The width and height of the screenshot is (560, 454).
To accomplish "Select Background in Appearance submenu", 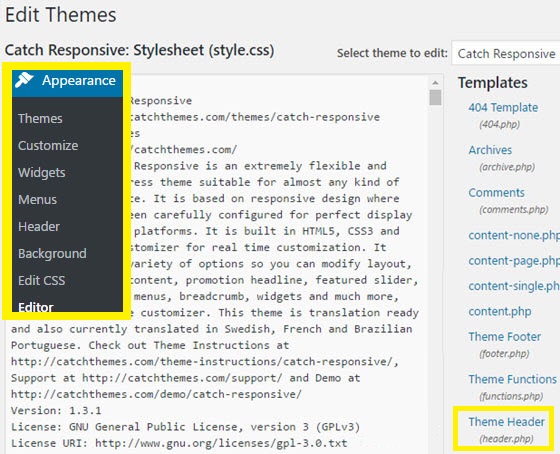I will (52, 253).
